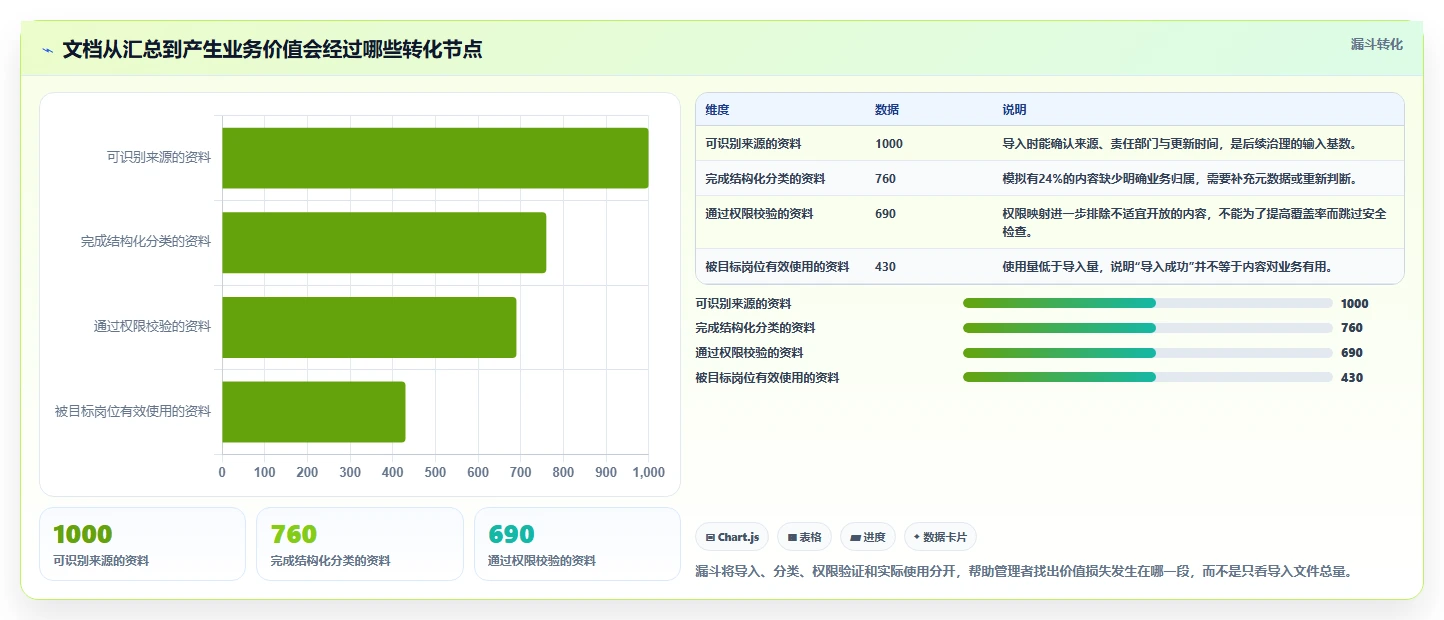The width and height of the screenshot is (1444, 620).
Task: Click the table value 690
Action: 886,214
